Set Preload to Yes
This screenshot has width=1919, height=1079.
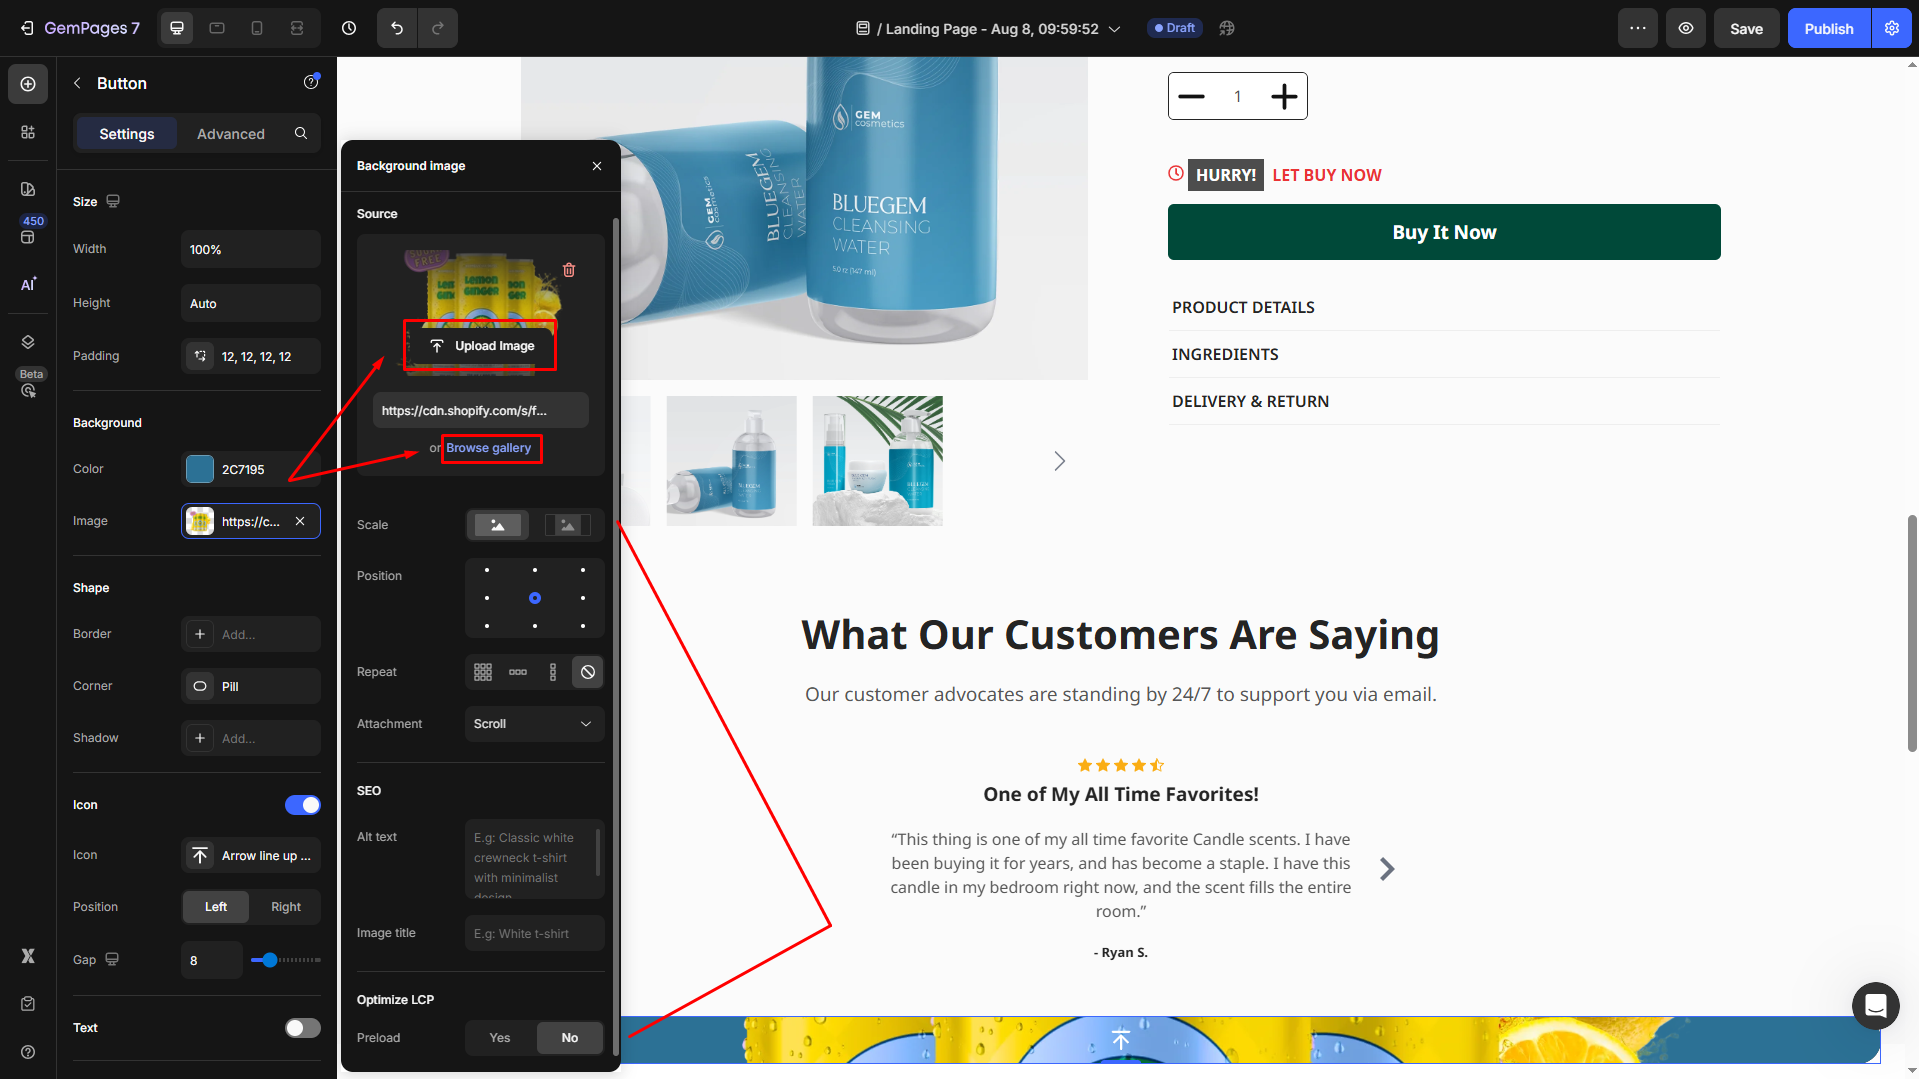click(x=500, y=1038)
